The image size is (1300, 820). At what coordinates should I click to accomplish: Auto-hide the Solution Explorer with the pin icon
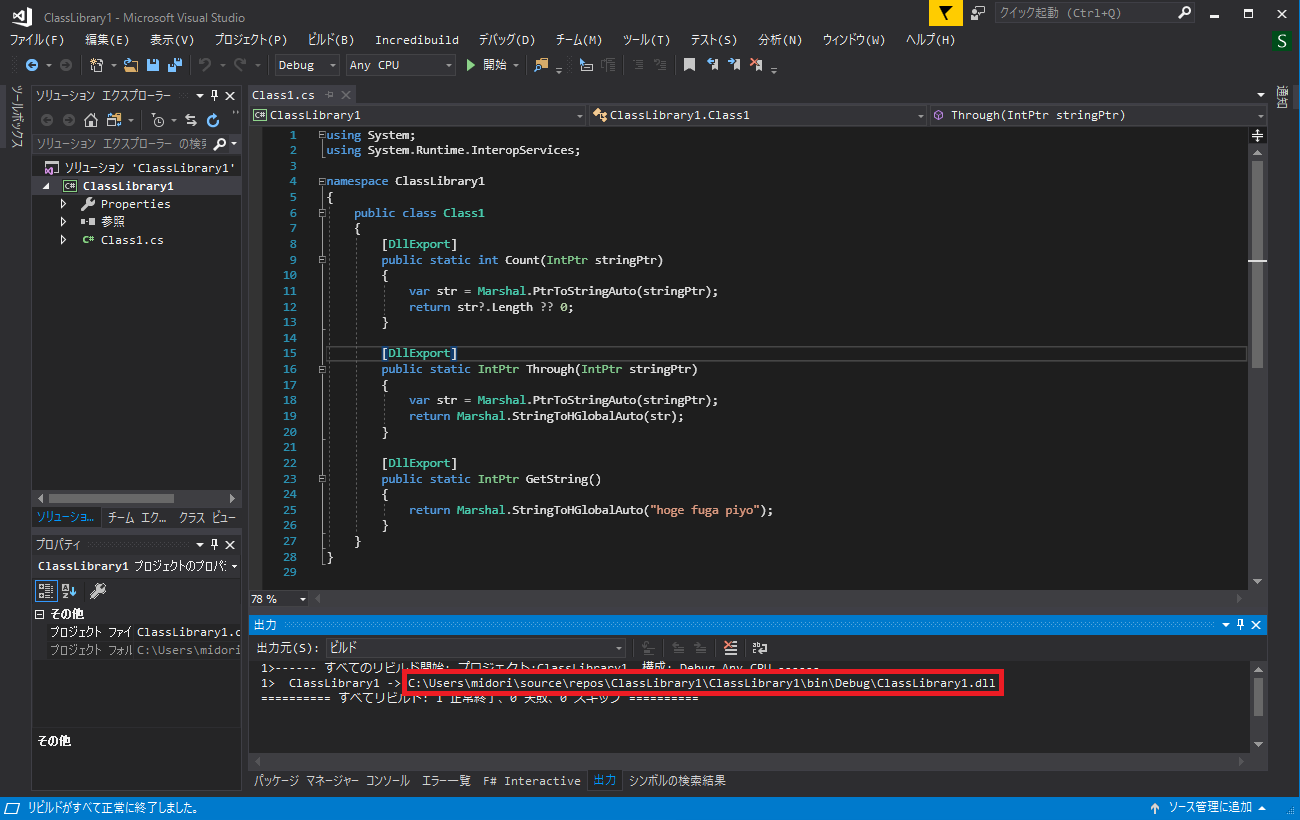[x=212, y=95]
